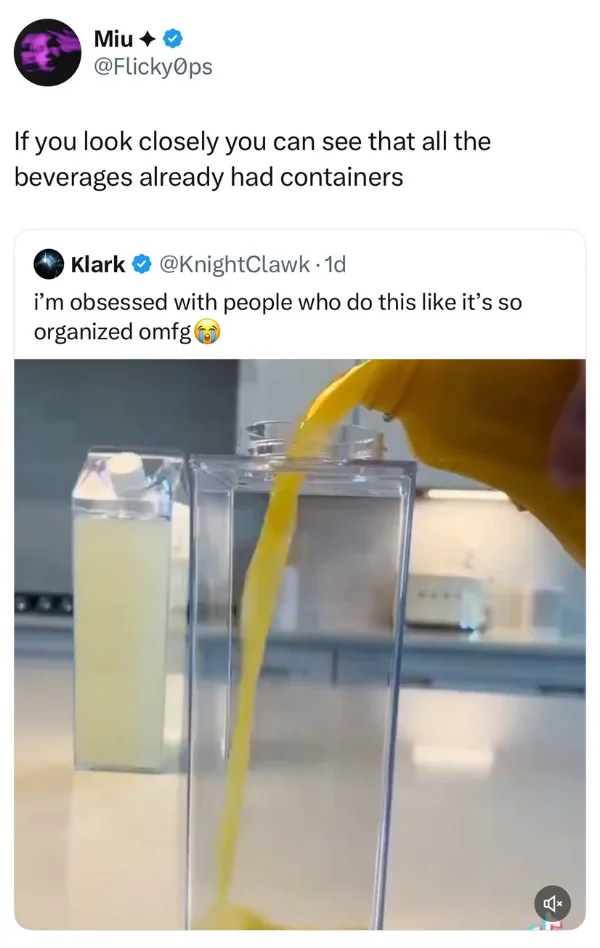Open the @Flicky0ps handle link
Image resolution: width=600 pixels, height=948 pixels.
[153, 67]
